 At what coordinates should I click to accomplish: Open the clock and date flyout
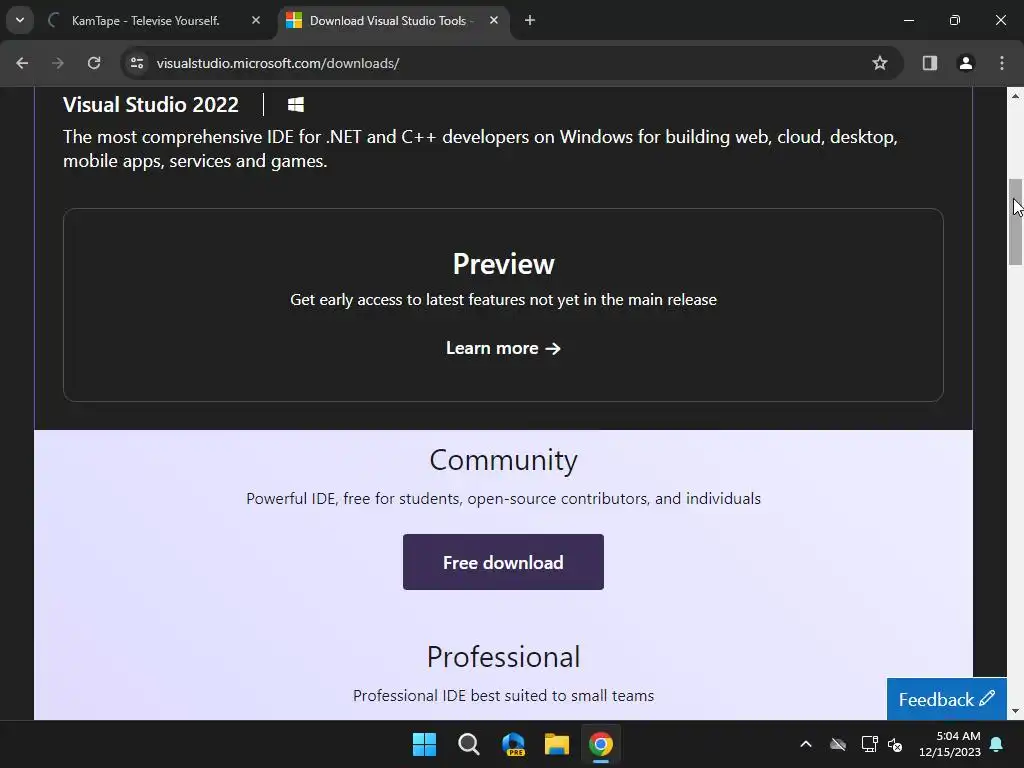point(950,744)
